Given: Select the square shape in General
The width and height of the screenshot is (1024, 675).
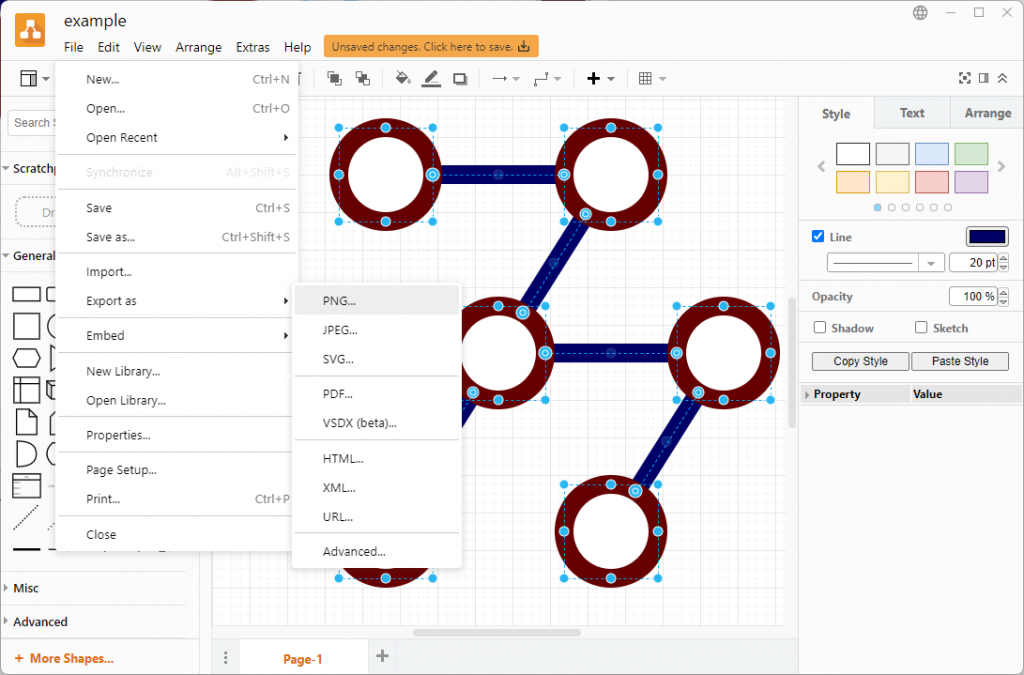Looking at the screenshot, I should [26, 326].
